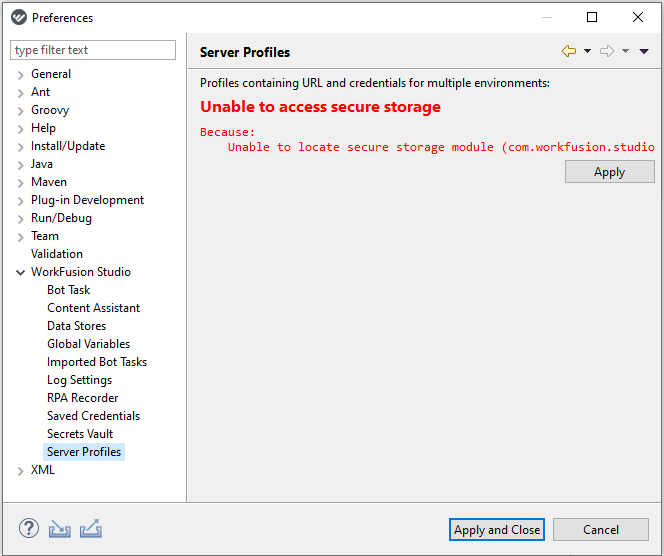Open forward history dropdown arrow
The width and height of the screenshot is (664, 556).
click(625, 51)
